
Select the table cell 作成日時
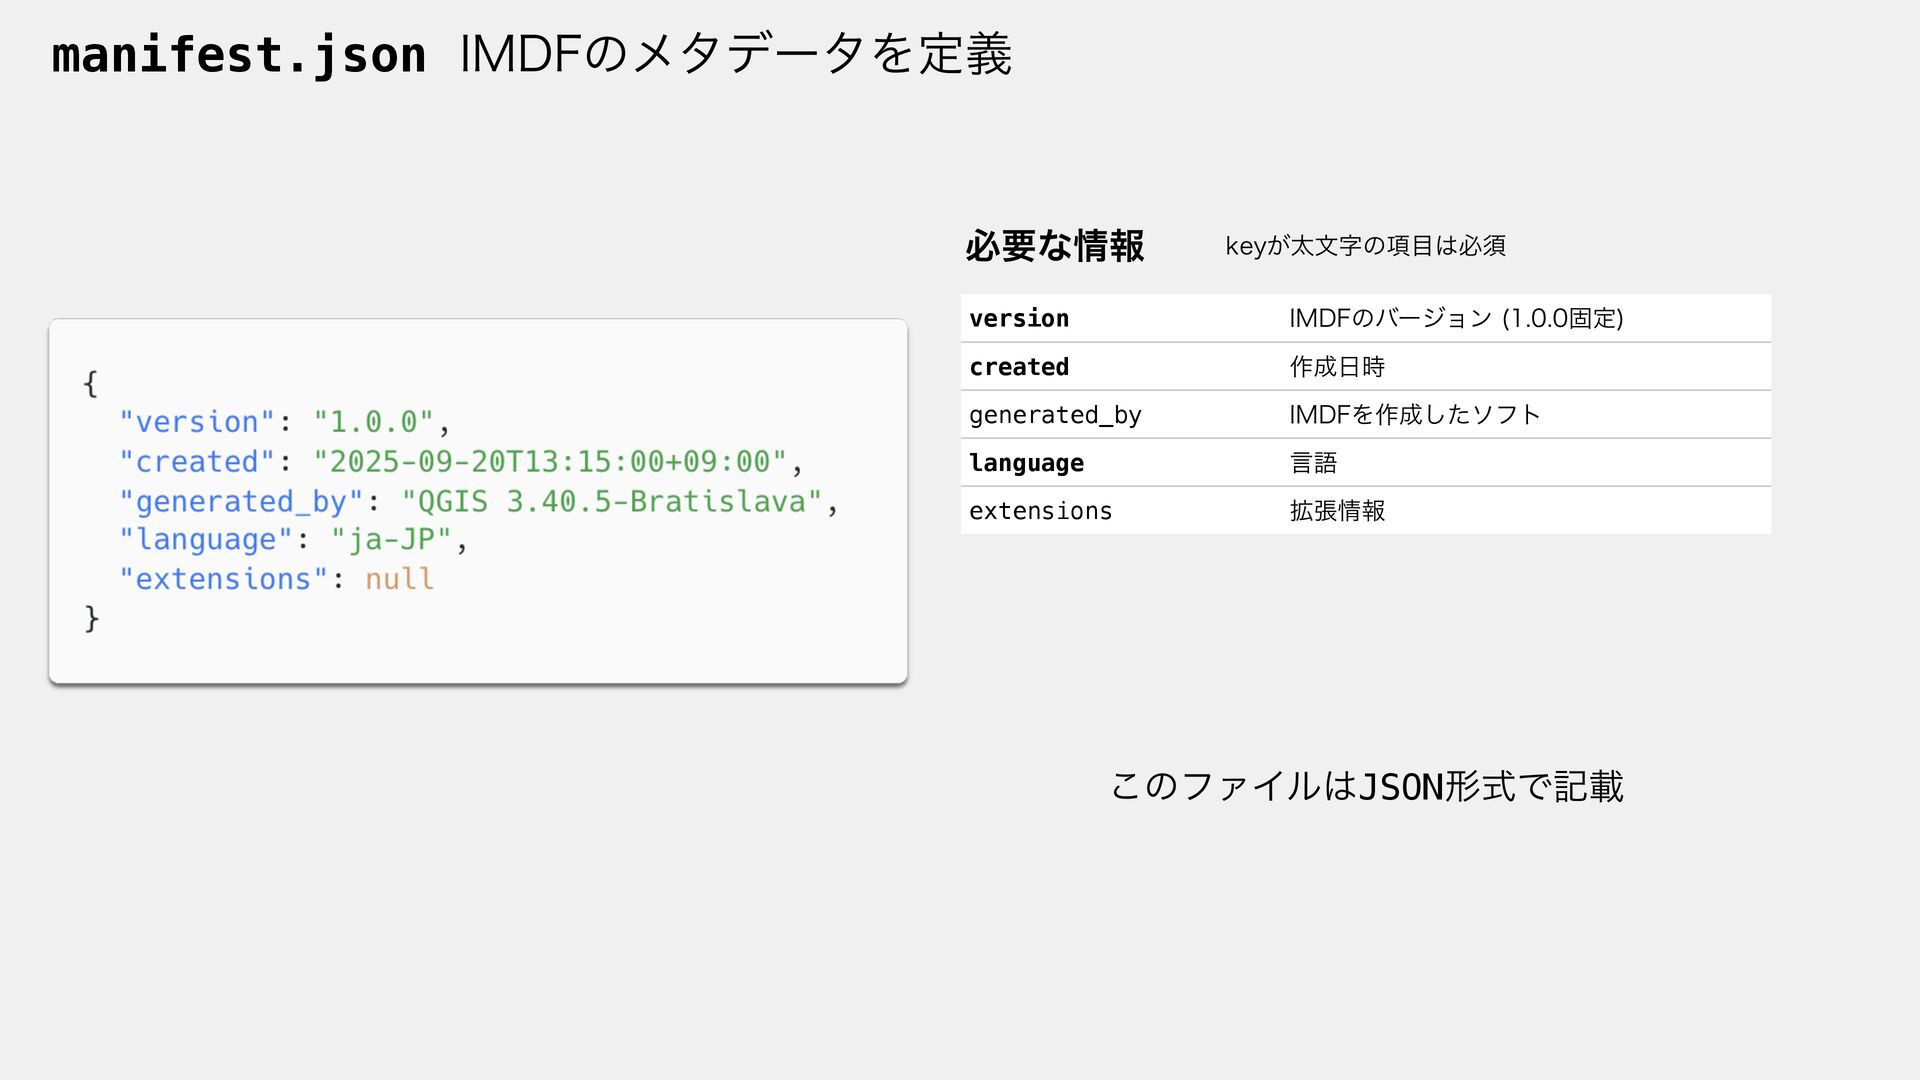(1337, 367)
